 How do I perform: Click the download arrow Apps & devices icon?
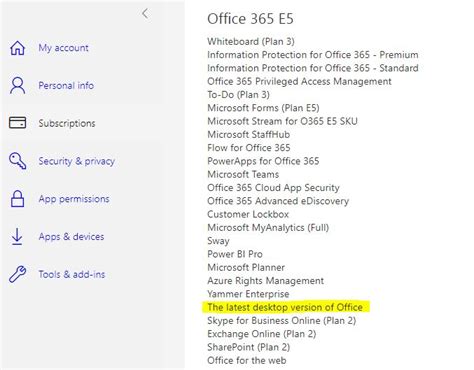point(17,237)
